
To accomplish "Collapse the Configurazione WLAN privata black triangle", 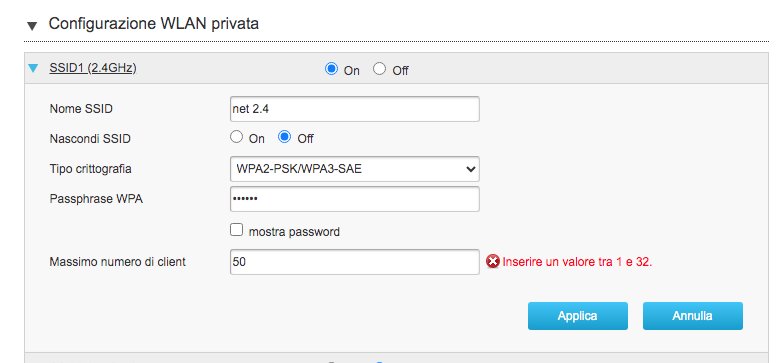I will (x=32, y=26).
